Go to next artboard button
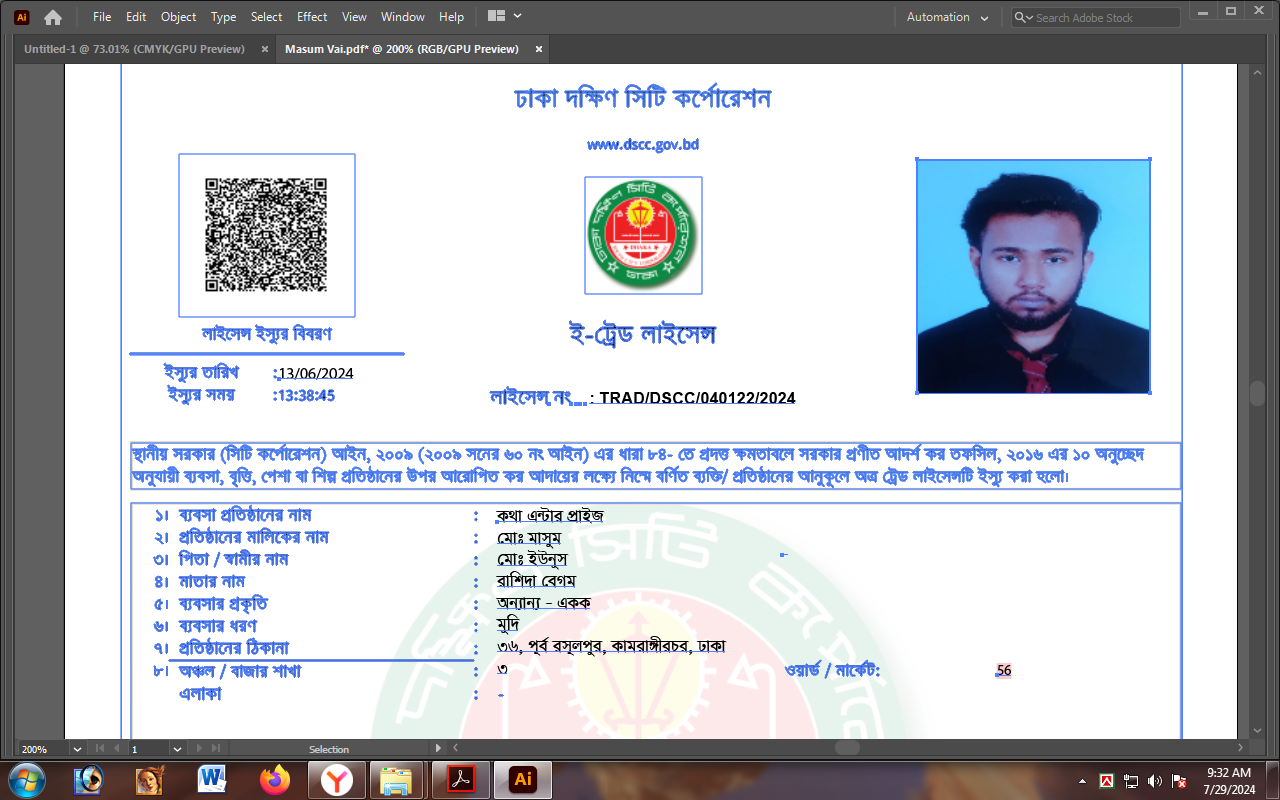Viewport: 1280px width, 800px height. [199, 748]
